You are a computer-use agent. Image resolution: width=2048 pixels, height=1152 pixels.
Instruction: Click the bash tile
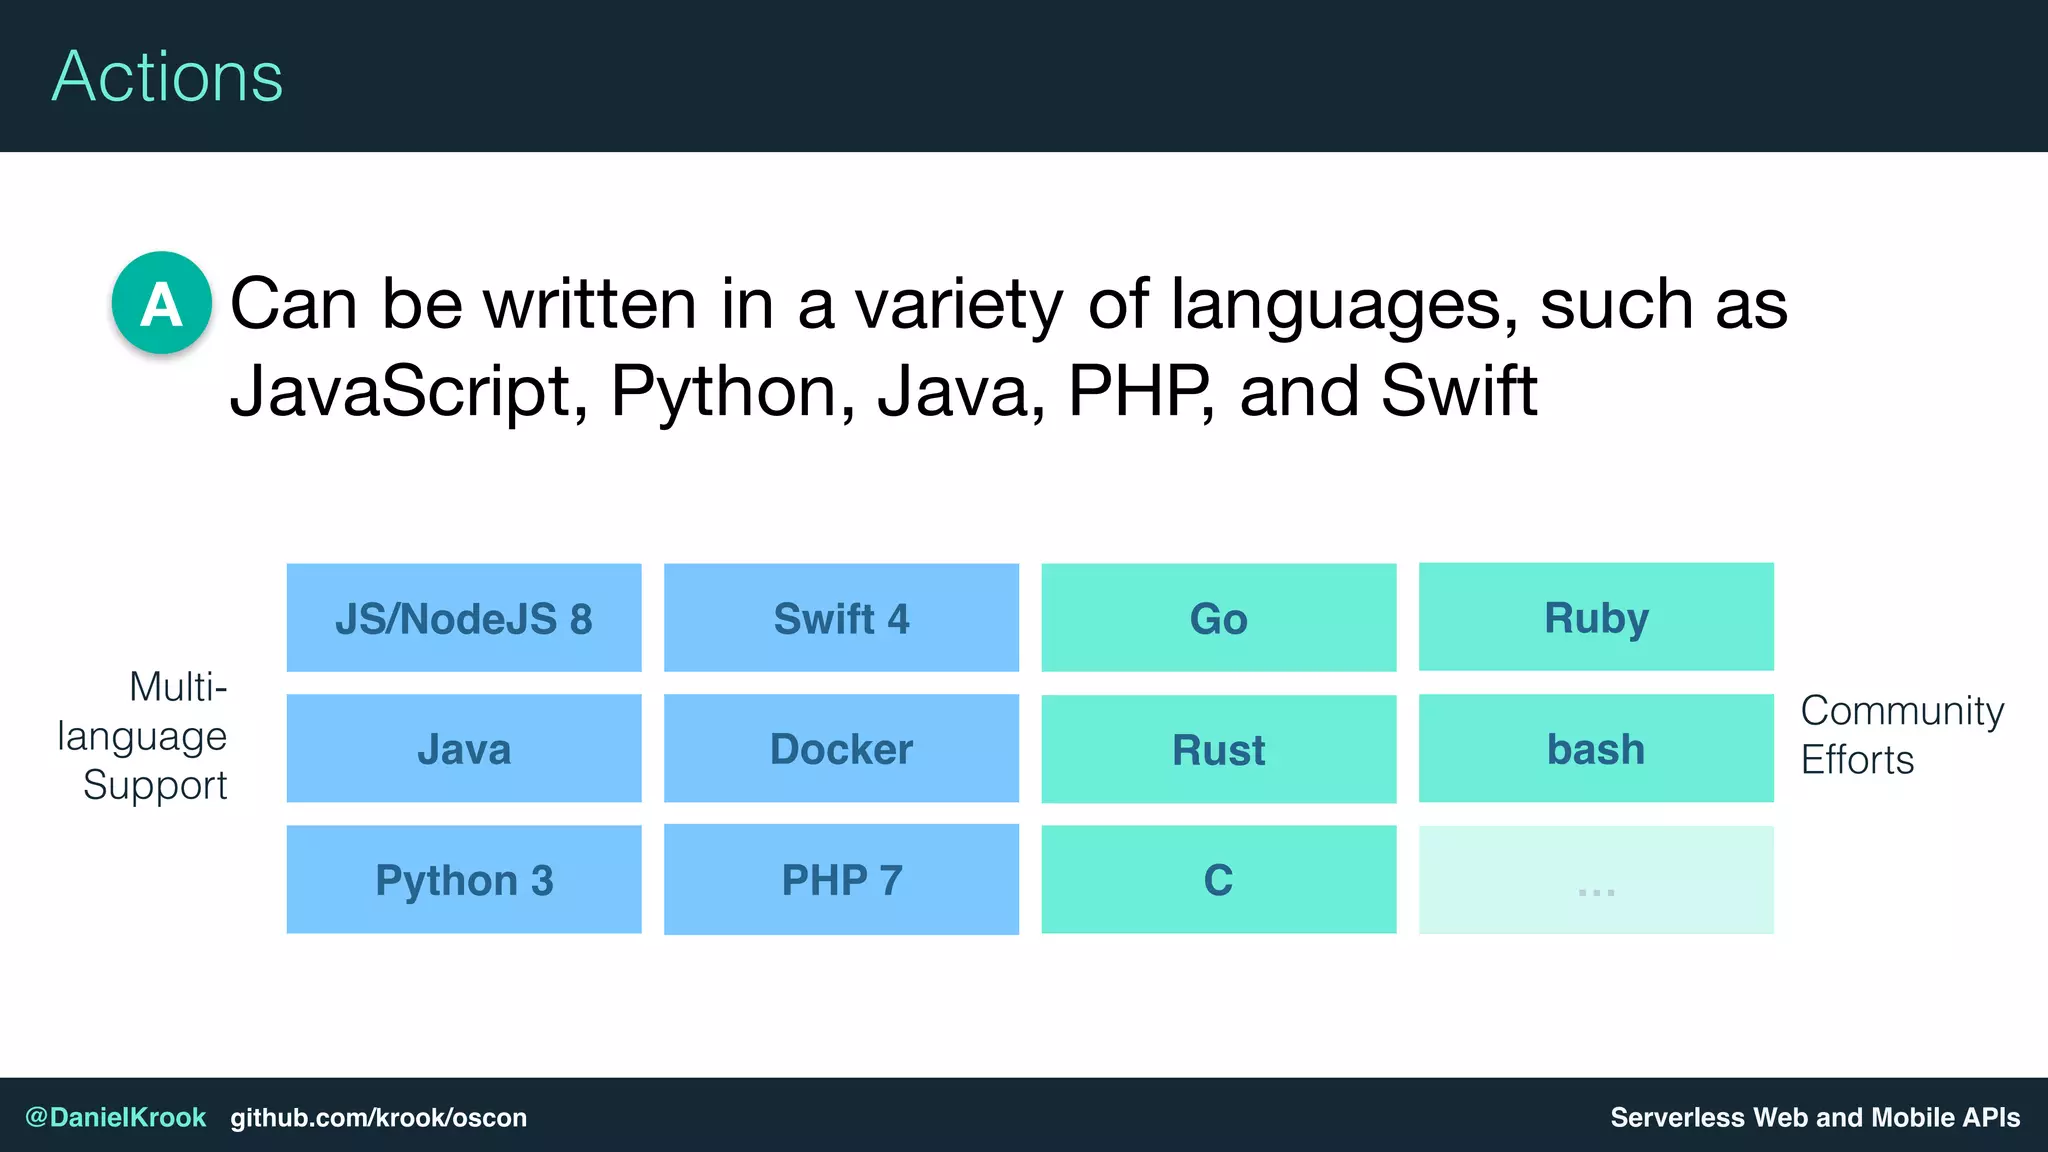[1596, 748]
